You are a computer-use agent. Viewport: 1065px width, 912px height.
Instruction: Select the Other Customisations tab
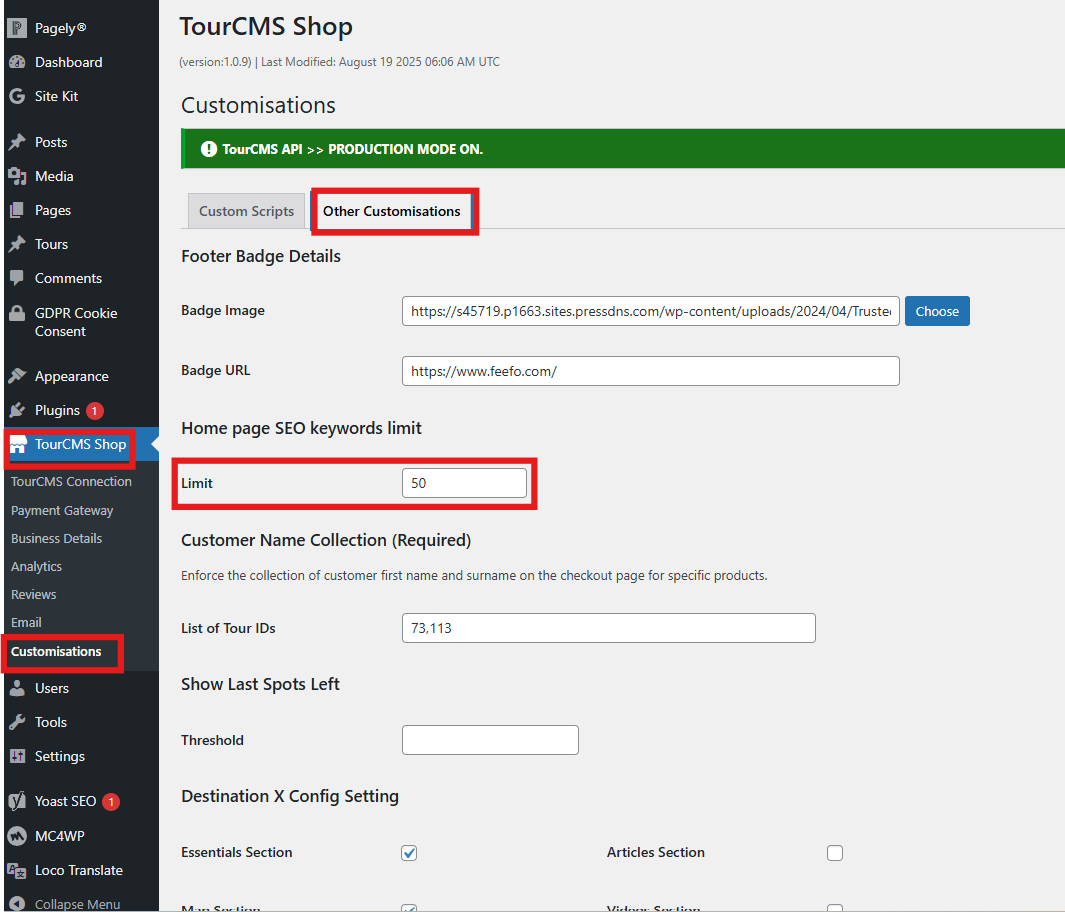point(391,211)
